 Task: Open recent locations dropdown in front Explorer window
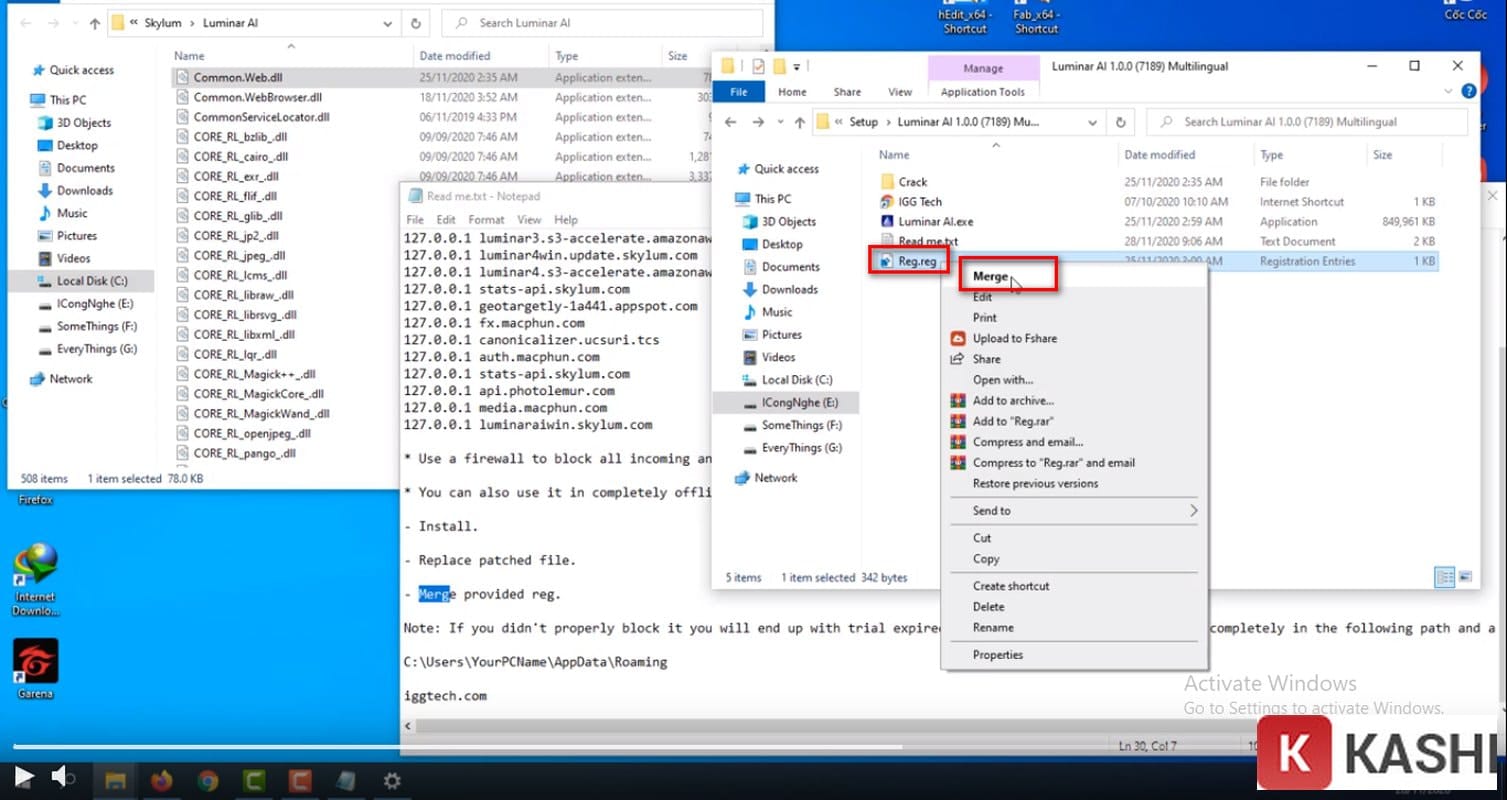pyautogui.click(x=778, y=122)
